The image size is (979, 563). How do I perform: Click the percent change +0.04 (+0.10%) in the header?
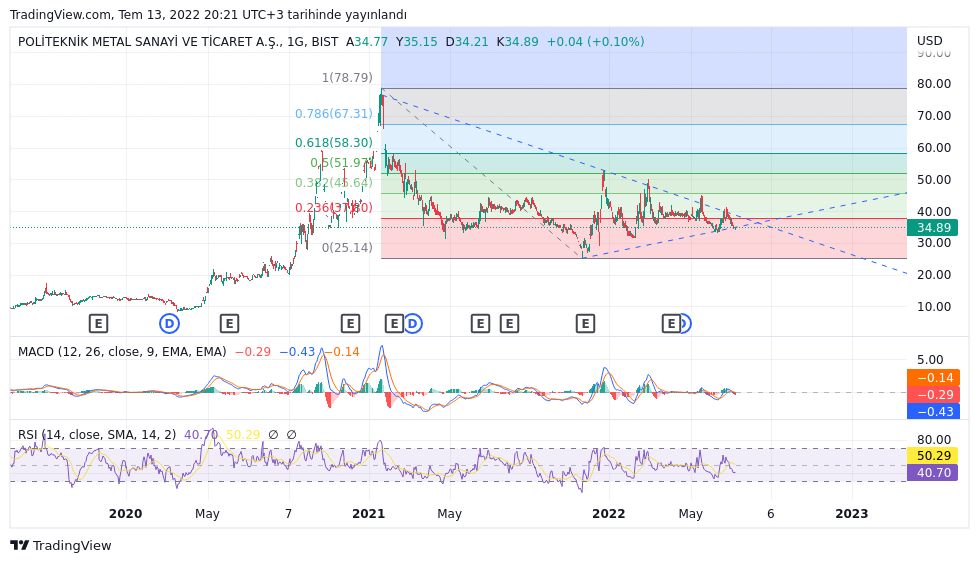tap(596, 42)
